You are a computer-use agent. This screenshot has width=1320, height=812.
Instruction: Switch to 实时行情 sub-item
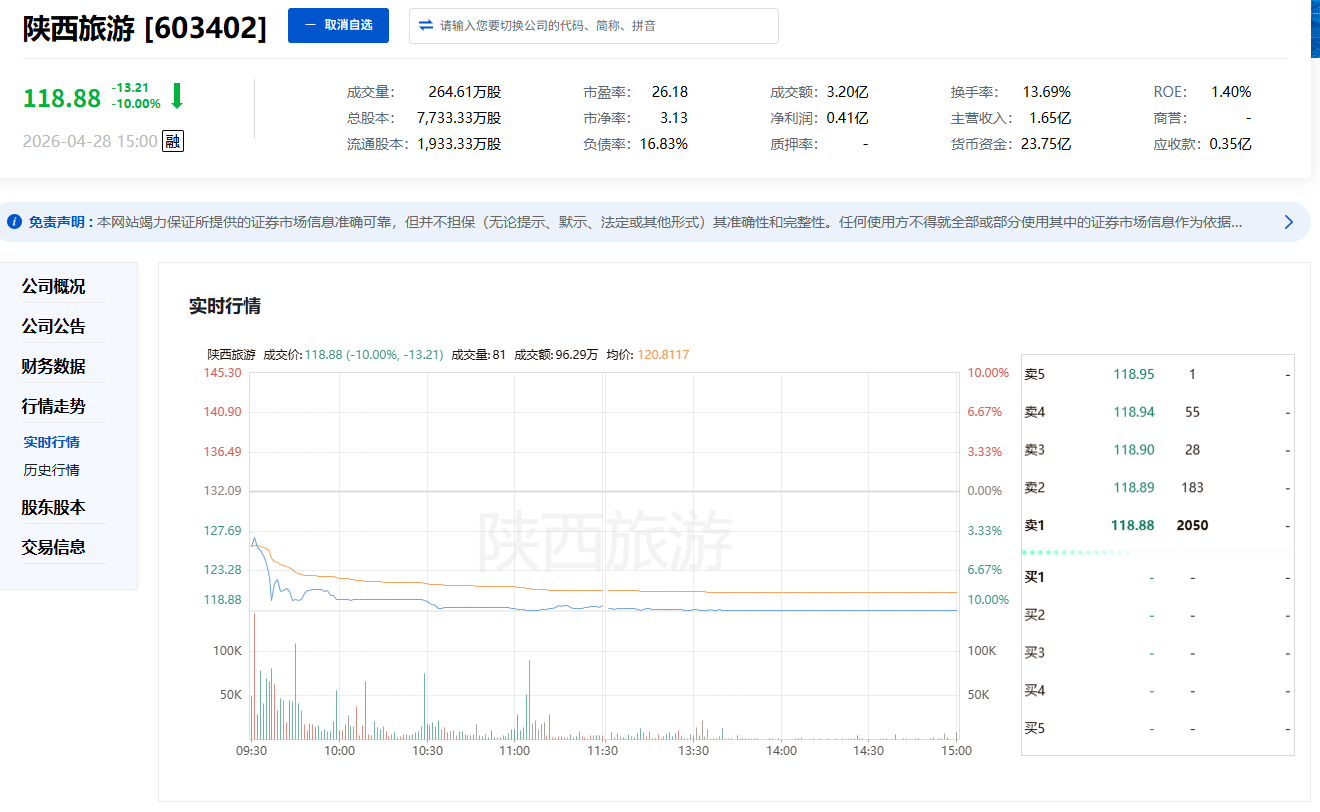coord(51,442)
